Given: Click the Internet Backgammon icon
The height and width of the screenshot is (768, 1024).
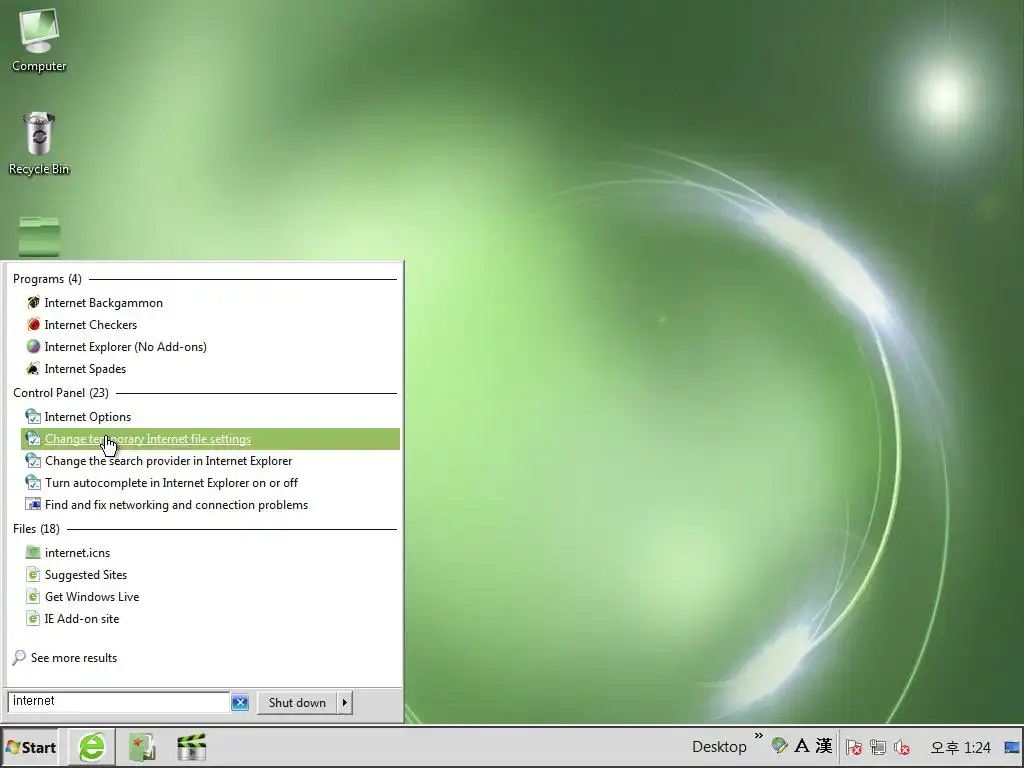Looking at the screenshot, I should (x=33, y=302).
